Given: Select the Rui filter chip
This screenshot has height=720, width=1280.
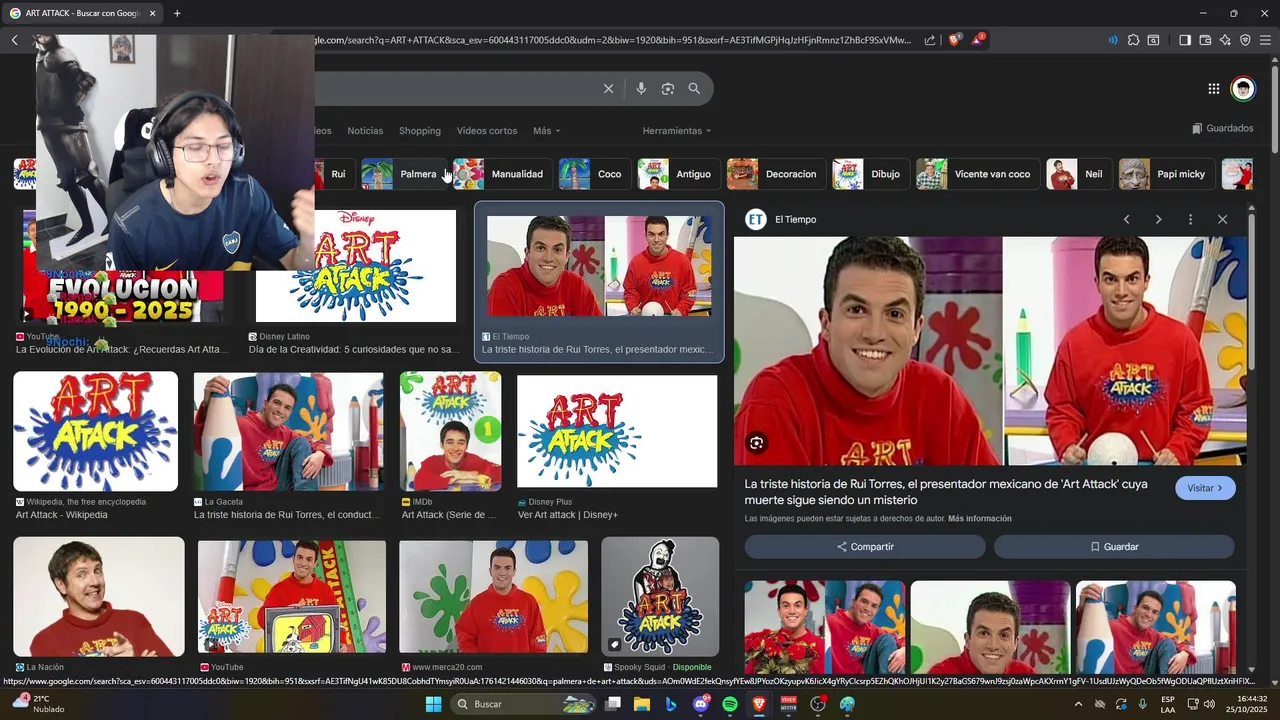Looking at the screenshot, I should (x=336, y=174).
